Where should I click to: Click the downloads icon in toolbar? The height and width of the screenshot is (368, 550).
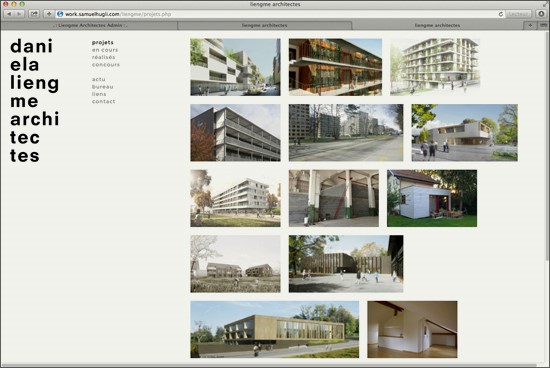pos(541,14)
